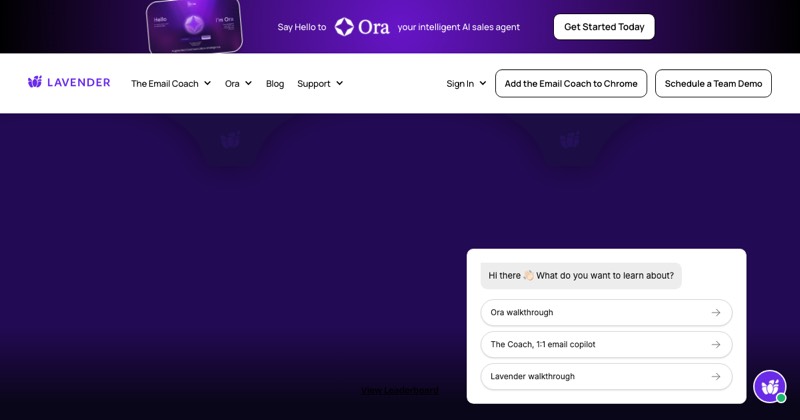Select the Lavender walkthrough chat option

coord(606,377)
